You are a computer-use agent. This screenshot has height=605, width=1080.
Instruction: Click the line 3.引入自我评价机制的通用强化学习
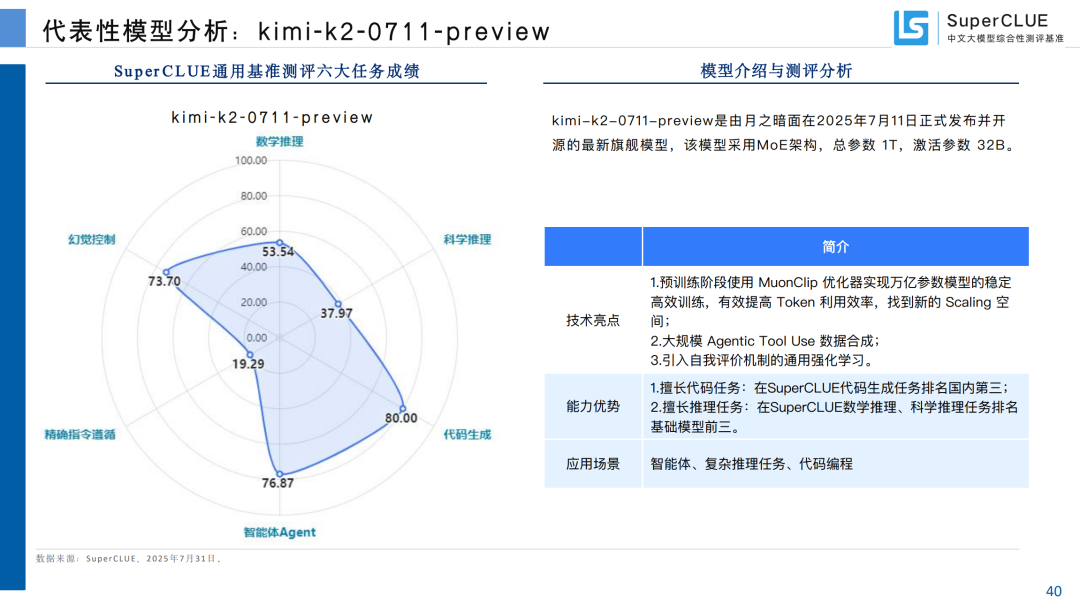[x=762, y=360]
